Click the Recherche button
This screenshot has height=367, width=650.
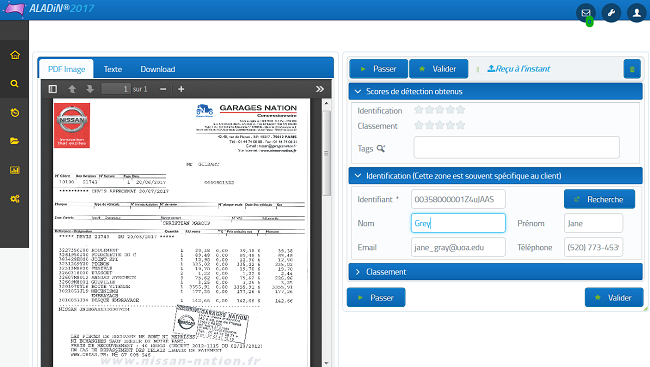click(x=599, y=199)
